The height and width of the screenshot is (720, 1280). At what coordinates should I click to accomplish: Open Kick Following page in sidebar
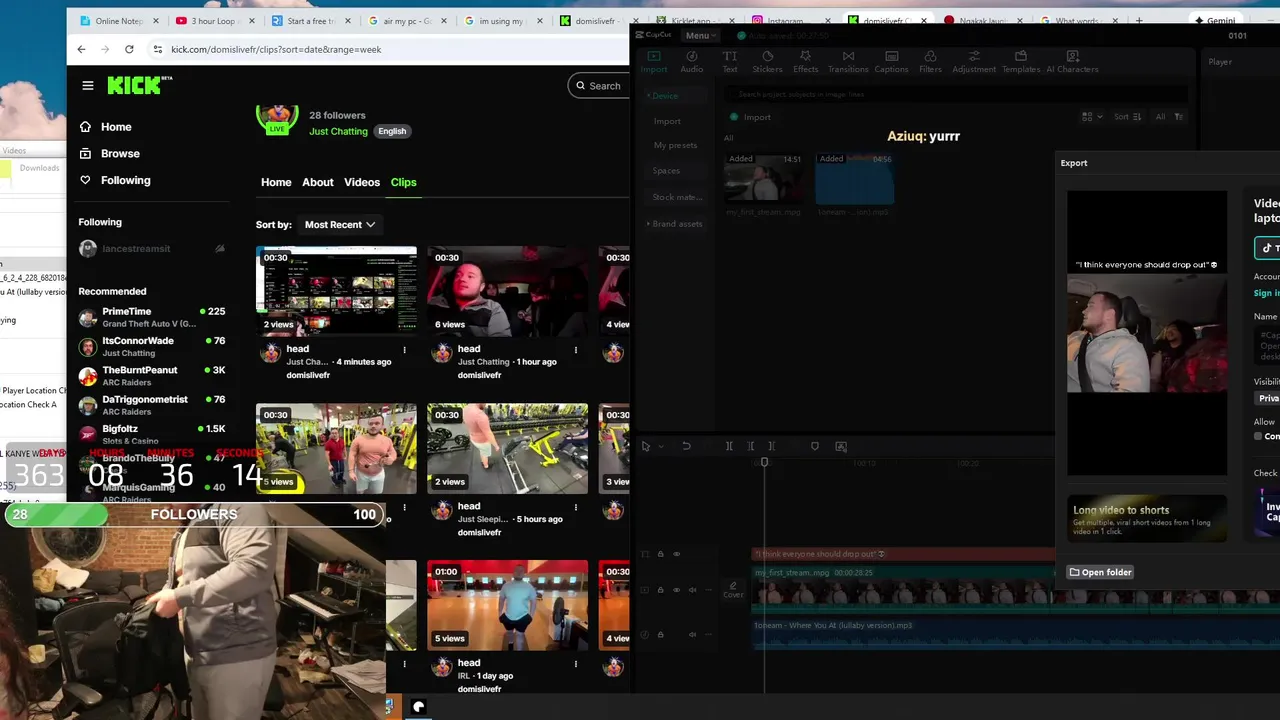pos(115,180)
